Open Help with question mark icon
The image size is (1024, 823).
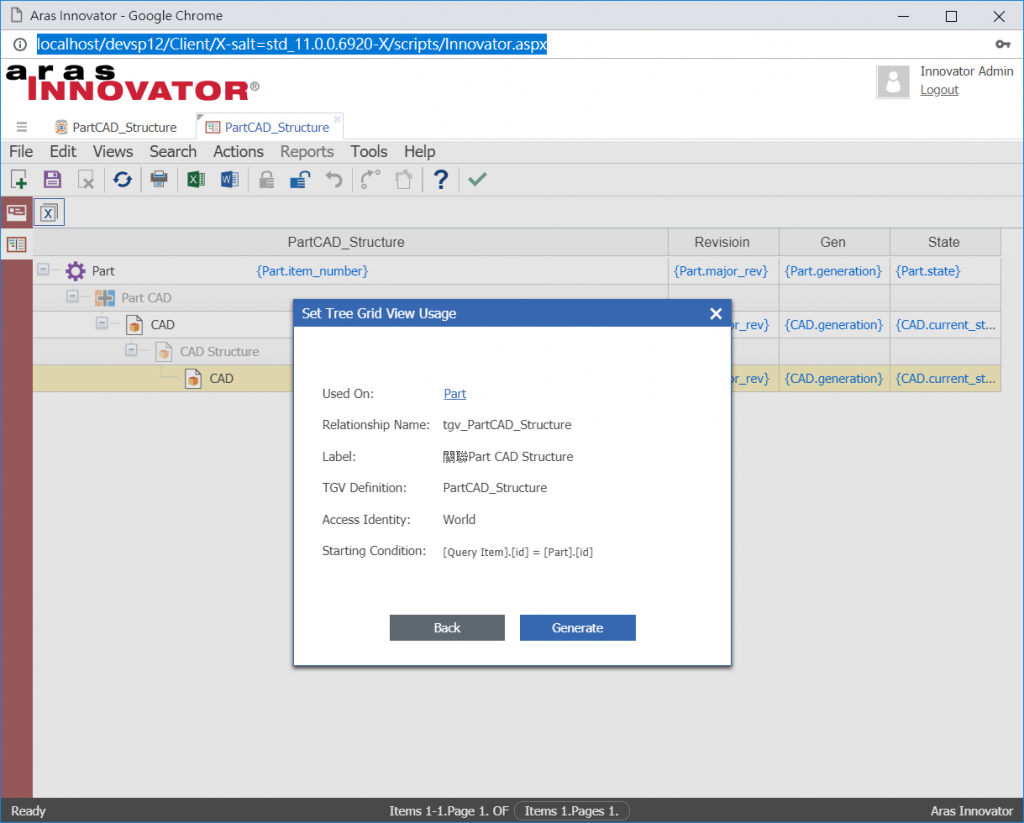point(441,179)
